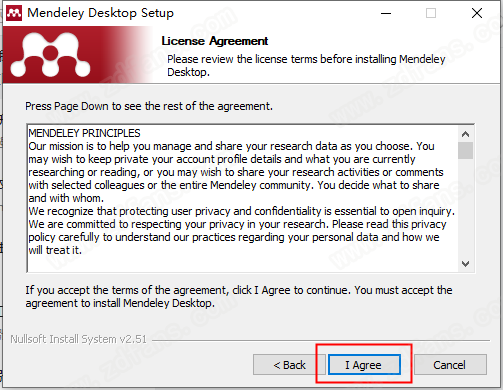The width and height of the screenshot is (503, 390).
Task: Minimize the Mendeley Desktop Setup window
Action: point(386,13)
